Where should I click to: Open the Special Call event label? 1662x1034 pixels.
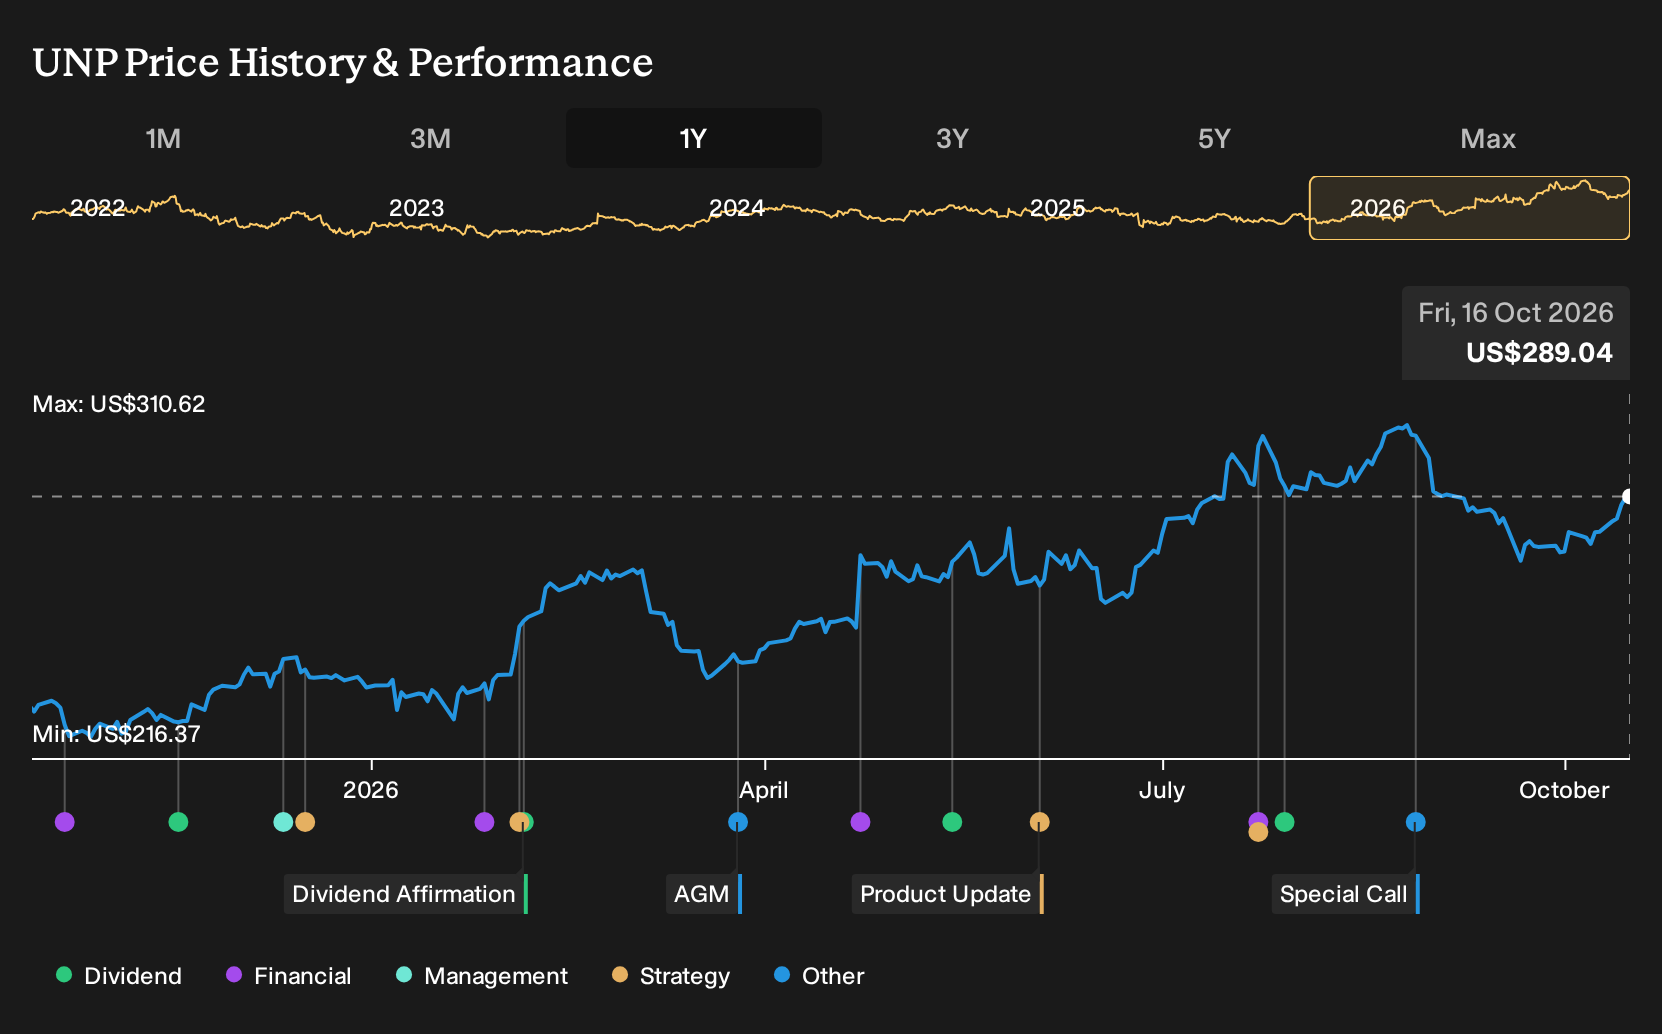coord(1345,894)
